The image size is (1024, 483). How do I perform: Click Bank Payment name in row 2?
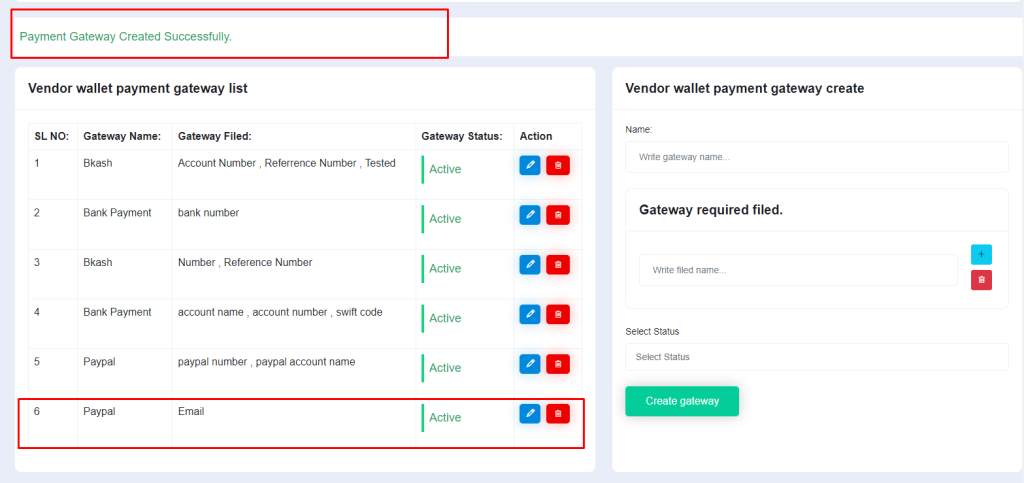click(x=117, y=213)
